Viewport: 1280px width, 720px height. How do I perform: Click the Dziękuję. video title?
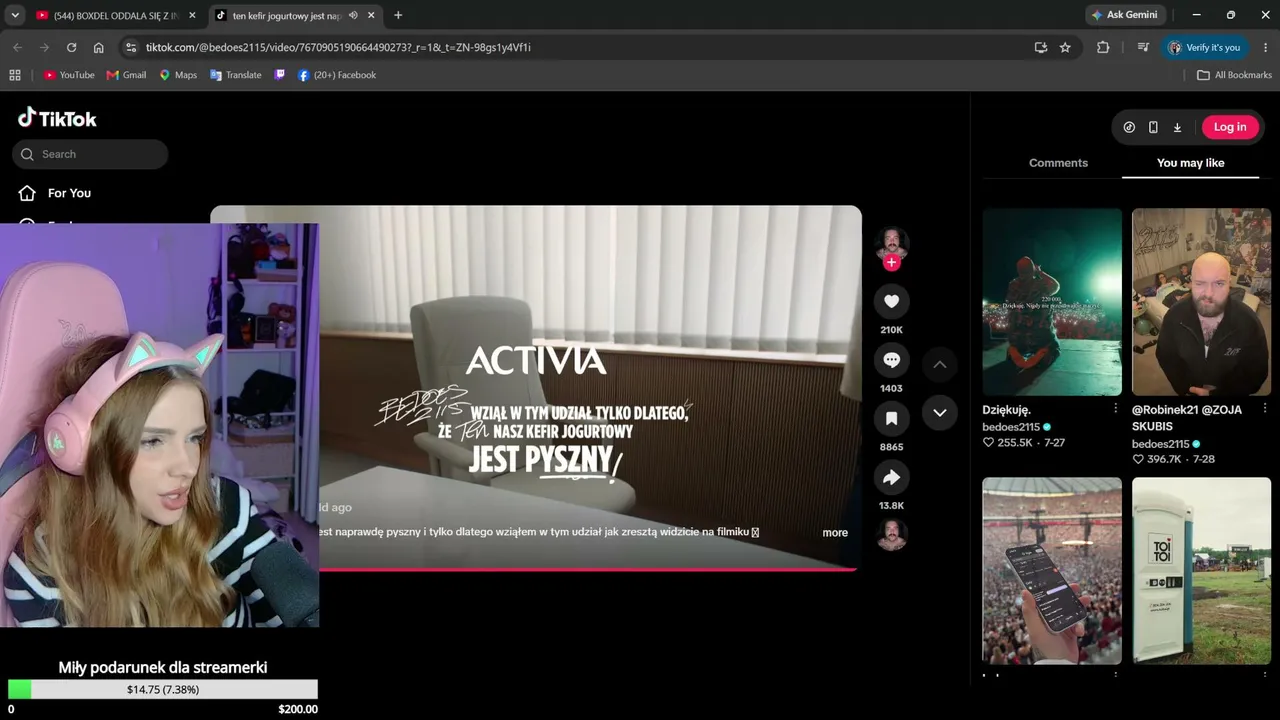tap(1006, 410)
